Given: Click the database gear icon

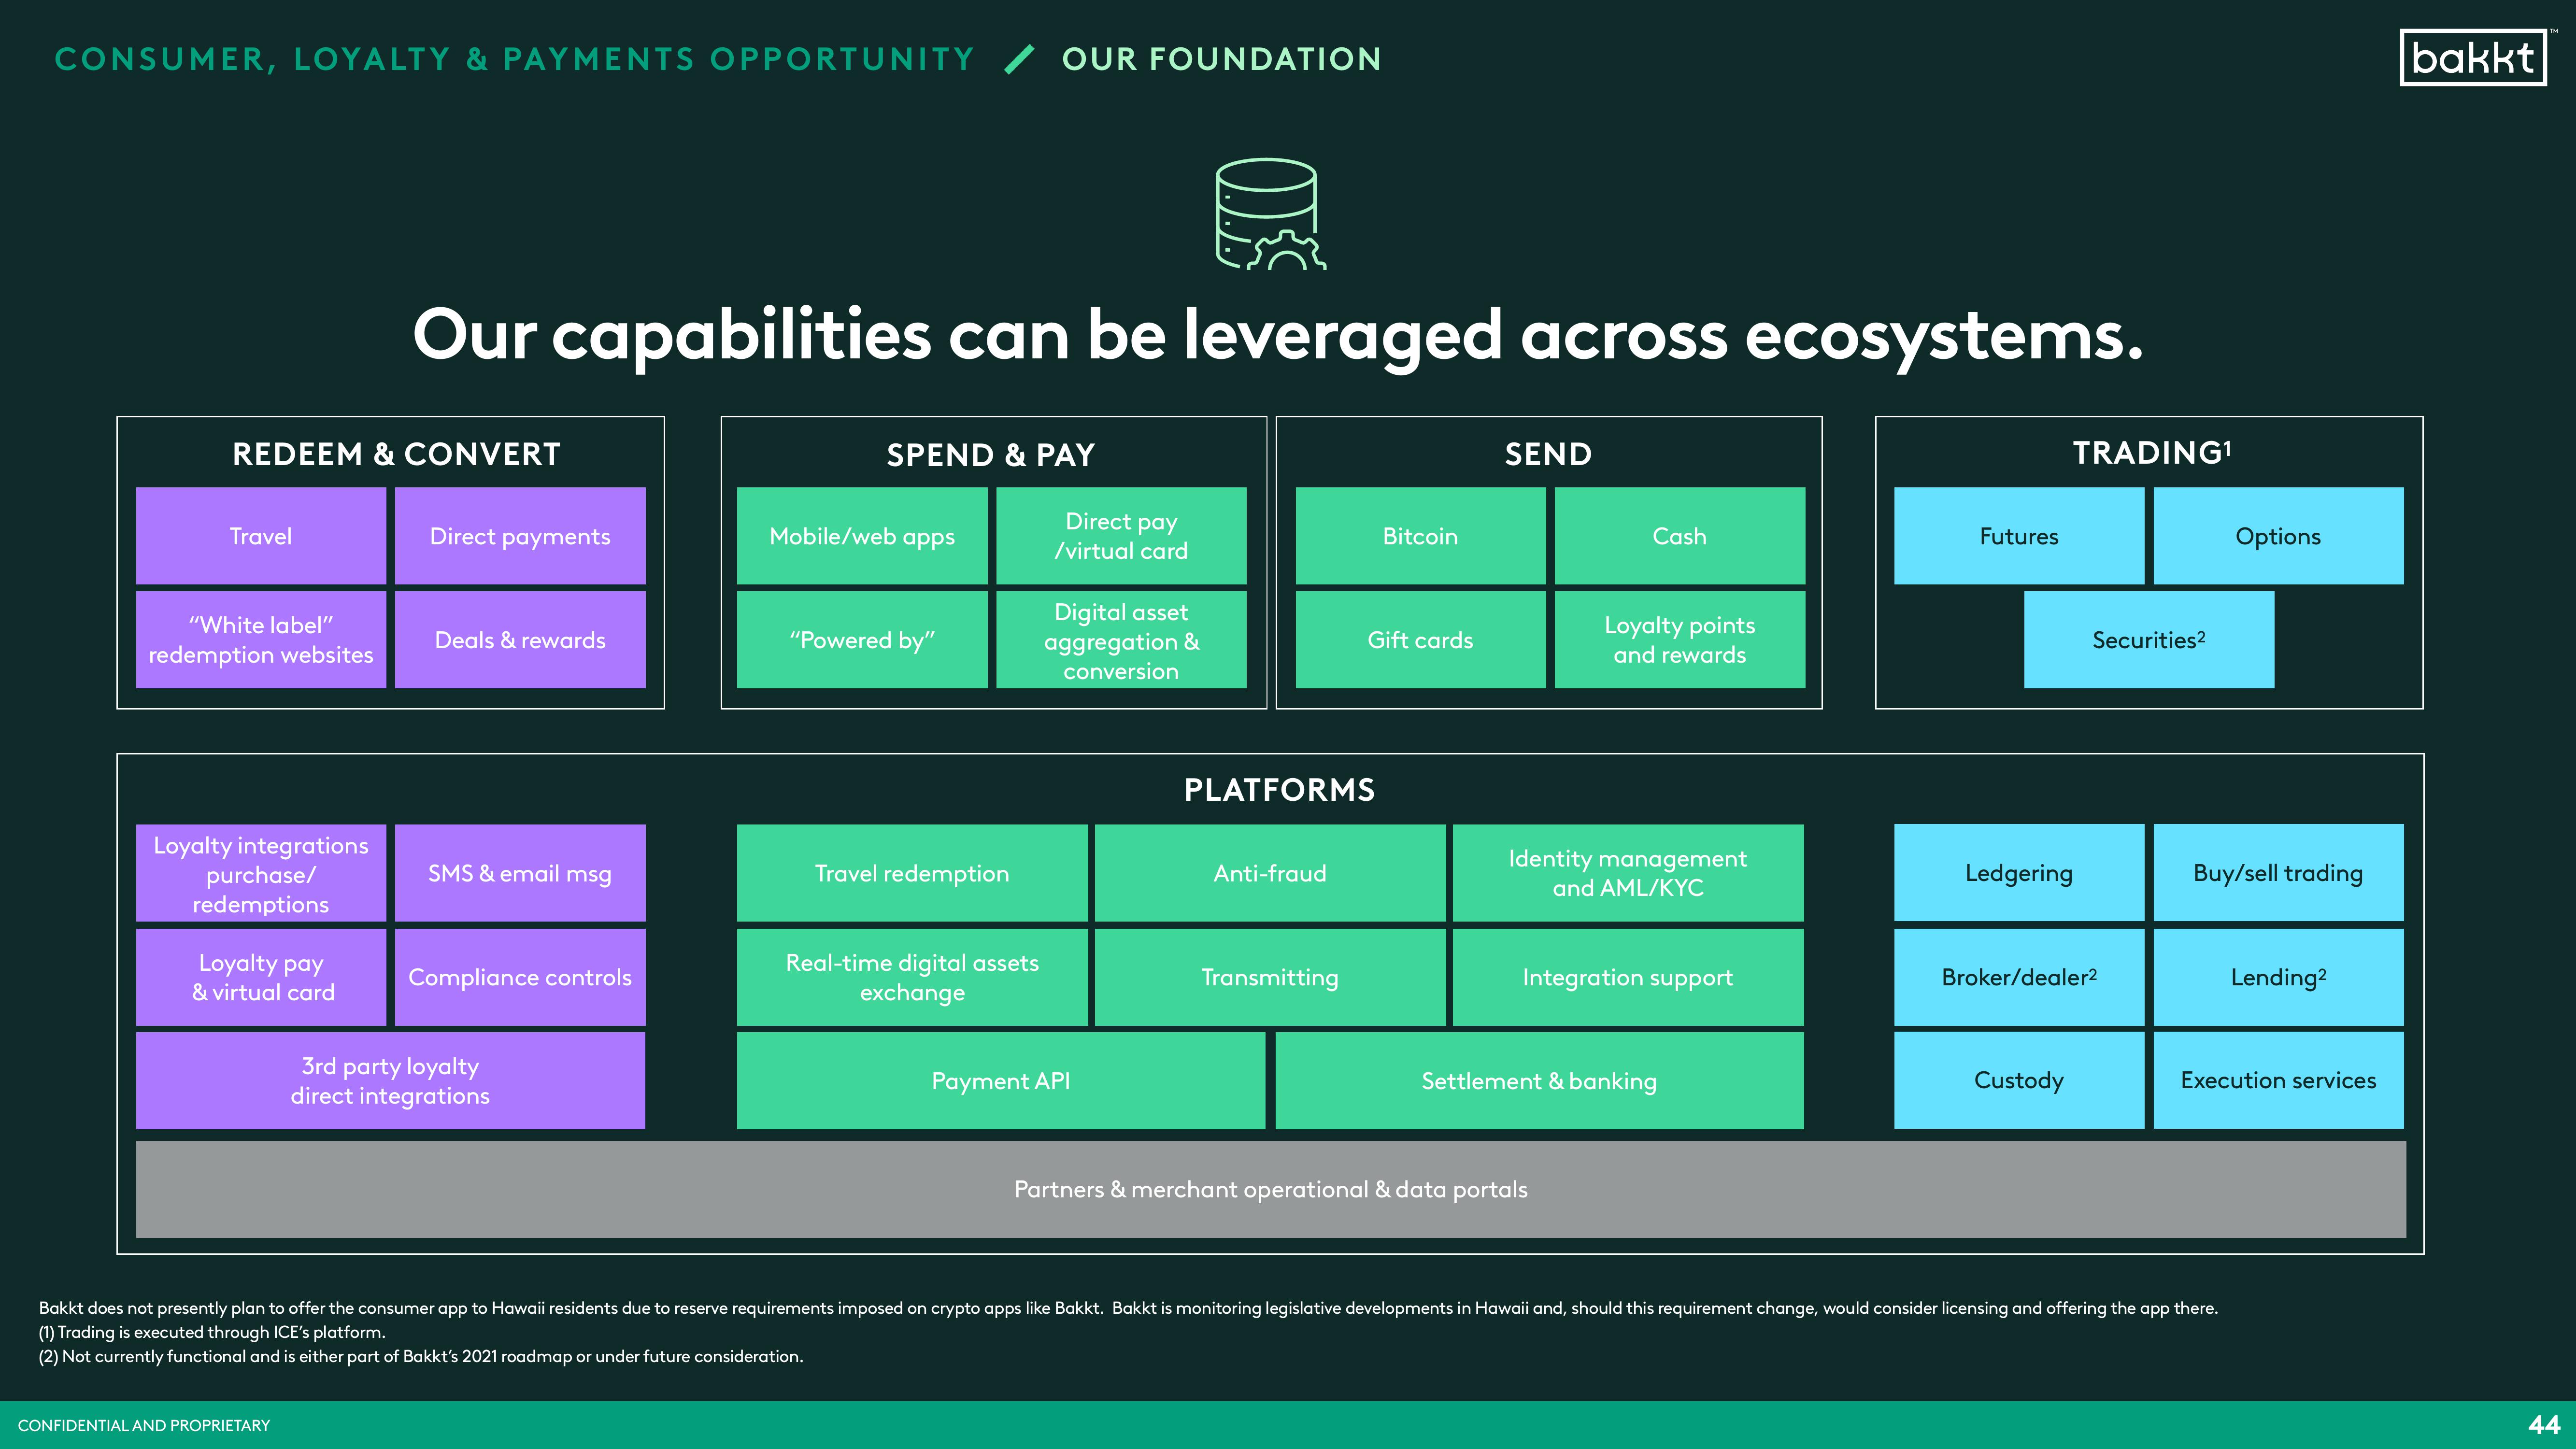Looking at the screenshot, I should click(x=1270, y=214).
